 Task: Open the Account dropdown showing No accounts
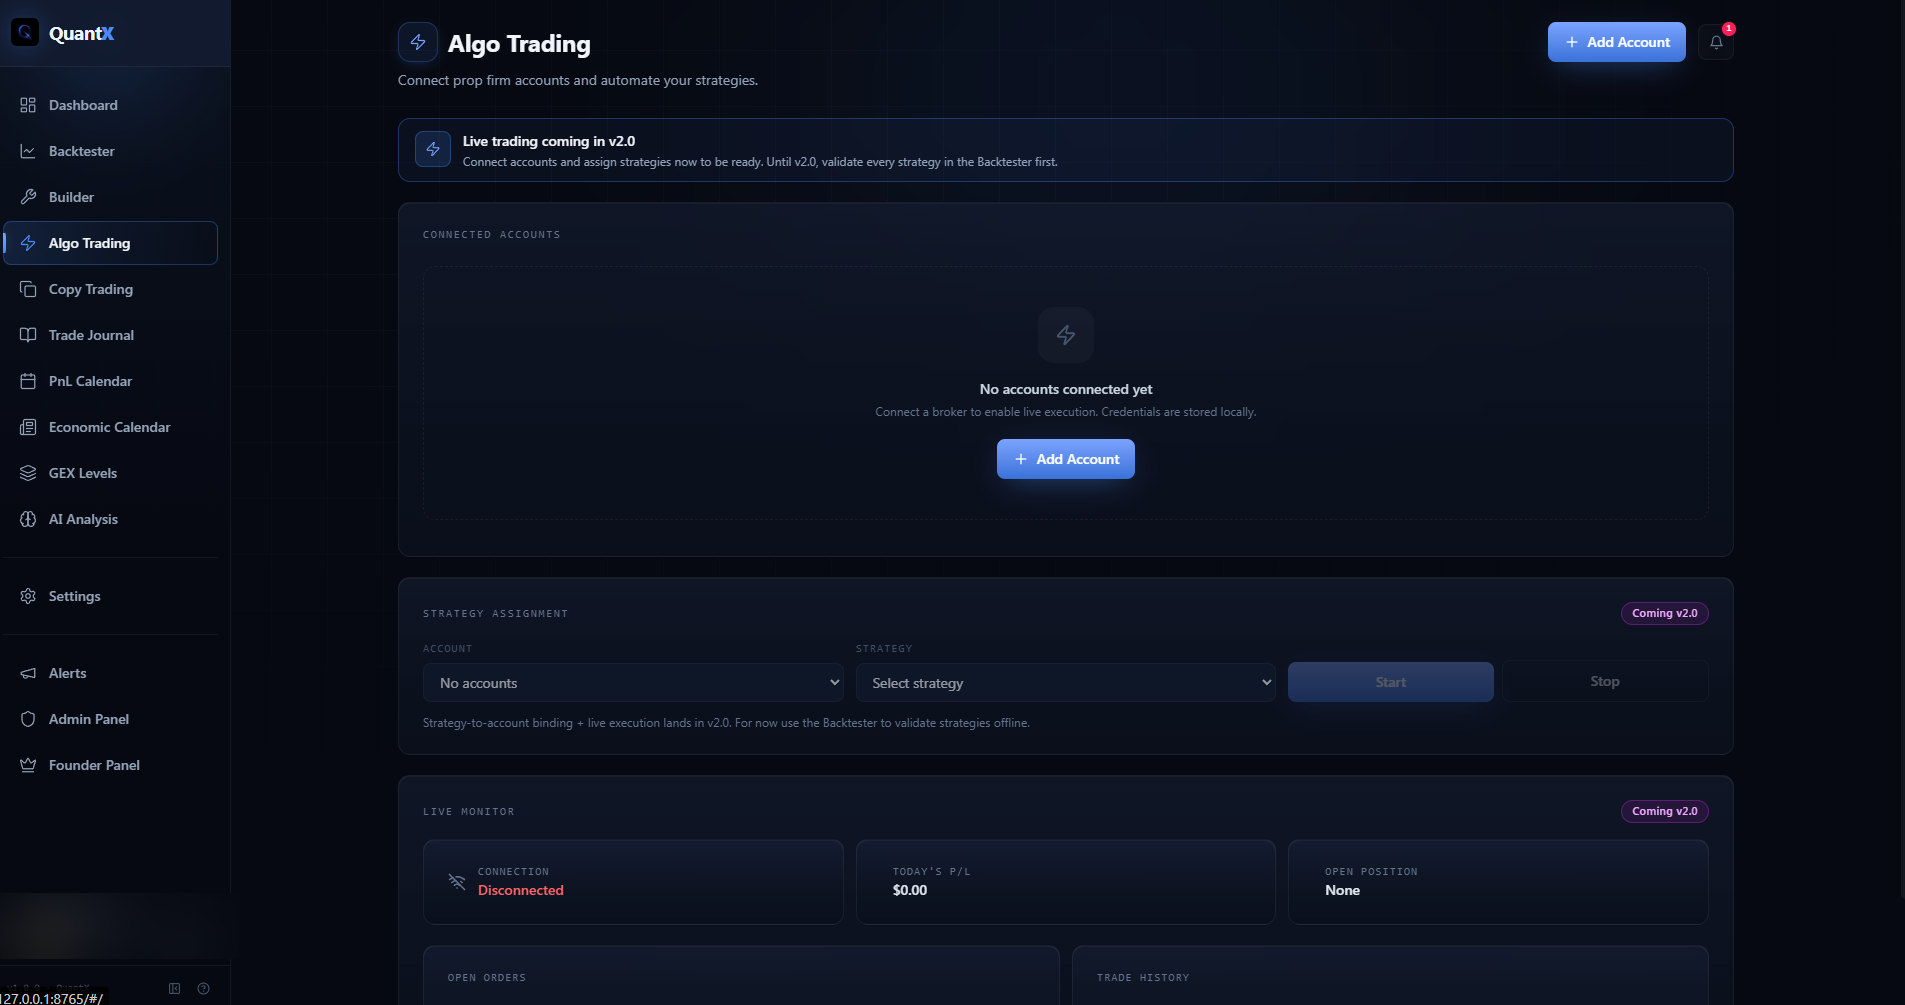tap(634, 683)
